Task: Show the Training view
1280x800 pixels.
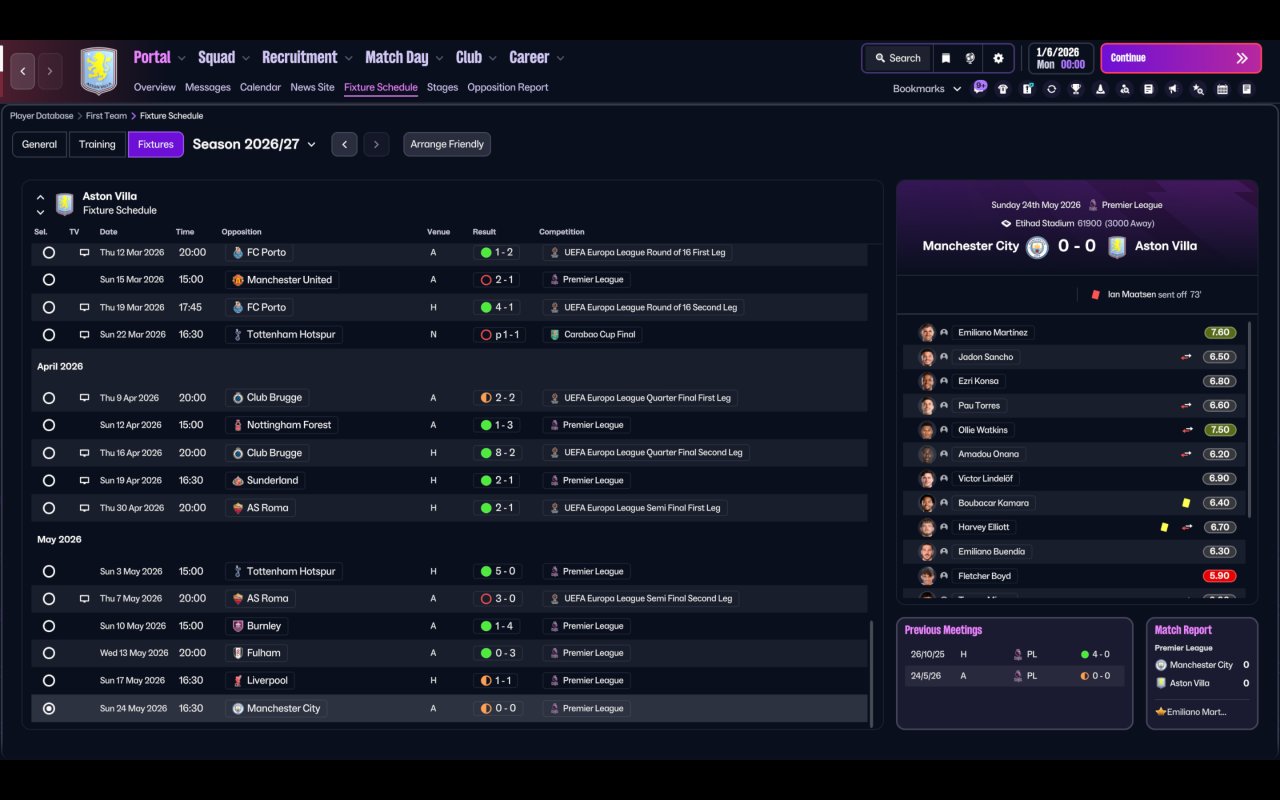Action: 97,144
